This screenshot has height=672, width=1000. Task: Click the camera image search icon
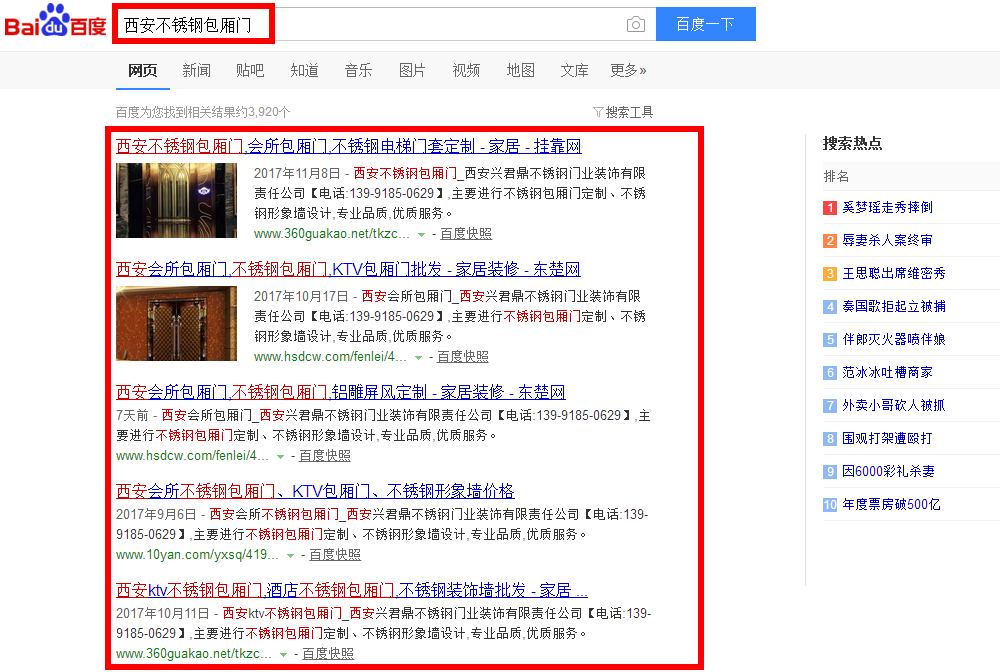635,24
